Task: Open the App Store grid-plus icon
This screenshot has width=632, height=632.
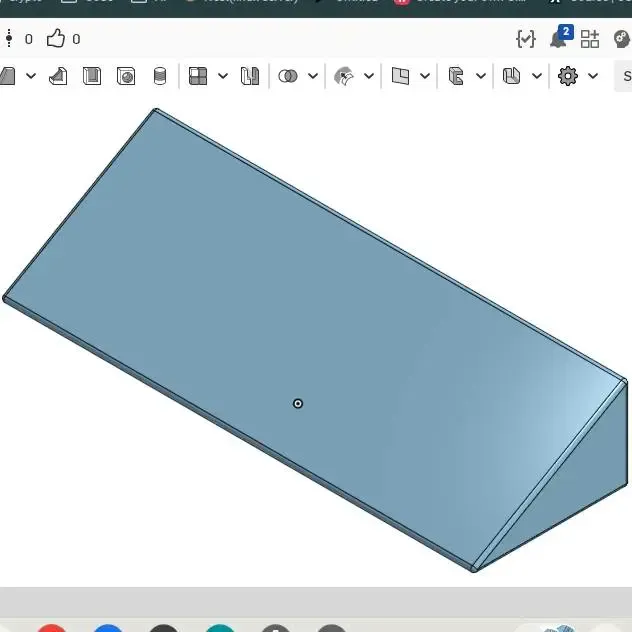Action: [x=590, y=39]
